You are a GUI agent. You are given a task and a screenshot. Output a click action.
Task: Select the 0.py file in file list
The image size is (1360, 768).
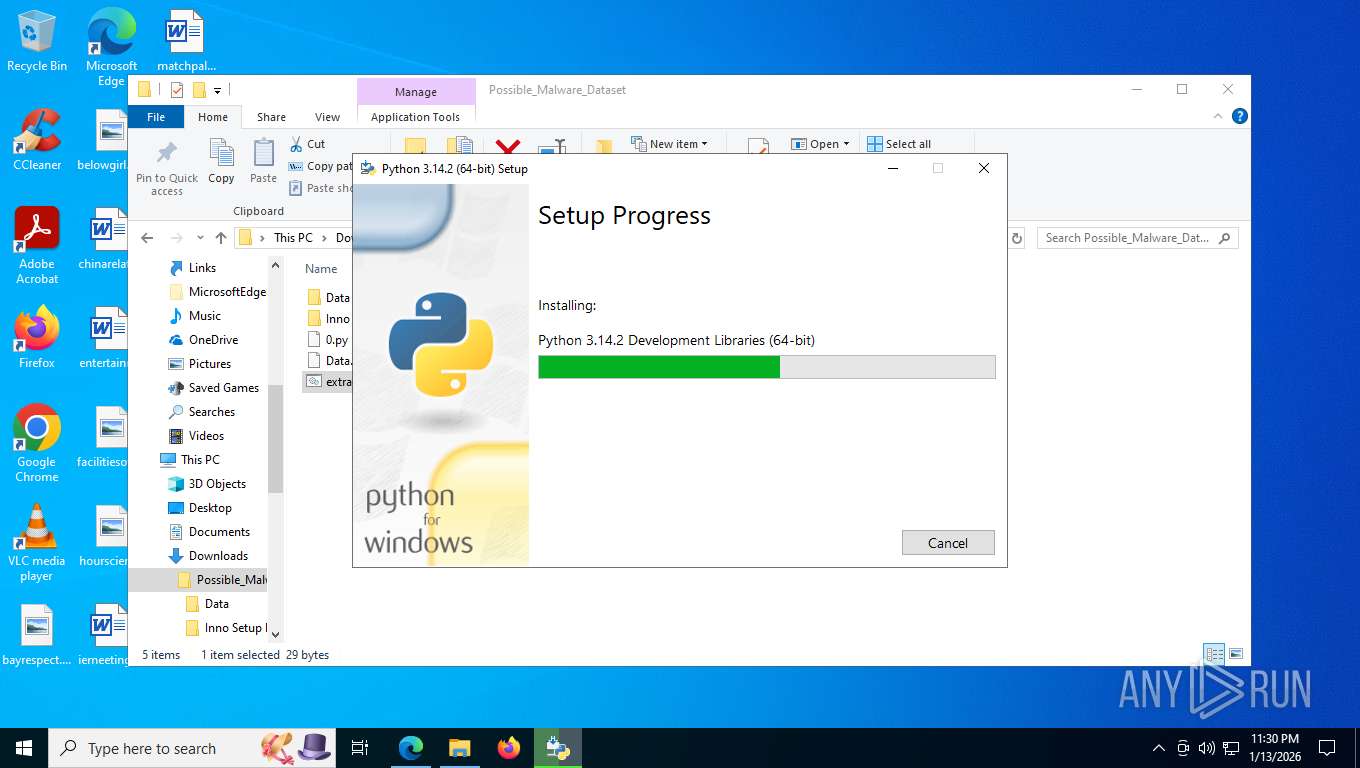tap(328, 340)
